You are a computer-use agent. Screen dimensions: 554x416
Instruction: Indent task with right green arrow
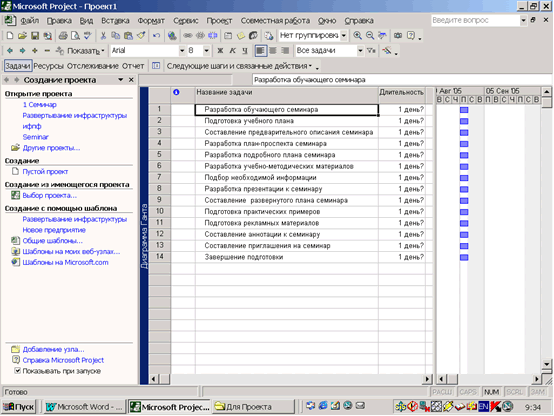tap(22, 51)
